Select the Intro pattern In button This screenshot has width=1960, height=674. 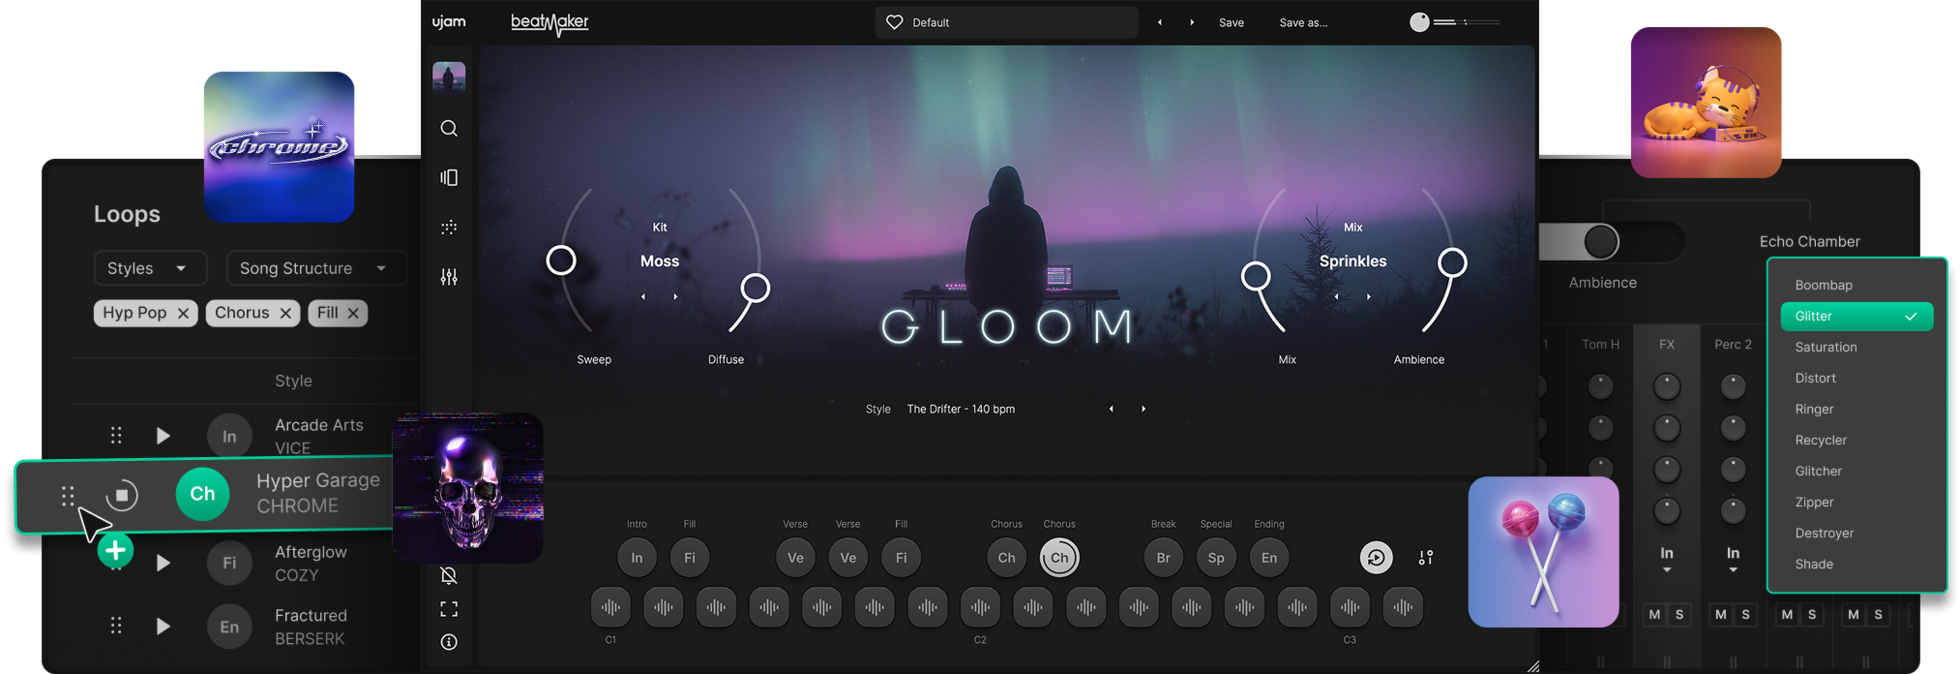[x=636, y=558]
